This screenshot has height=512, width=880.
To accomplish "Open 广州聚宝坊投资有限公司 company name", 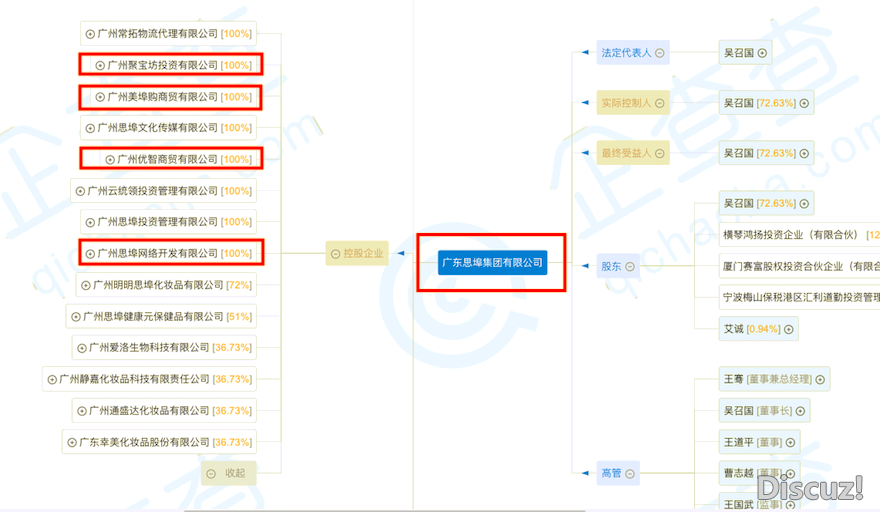I will click(163, 65).
